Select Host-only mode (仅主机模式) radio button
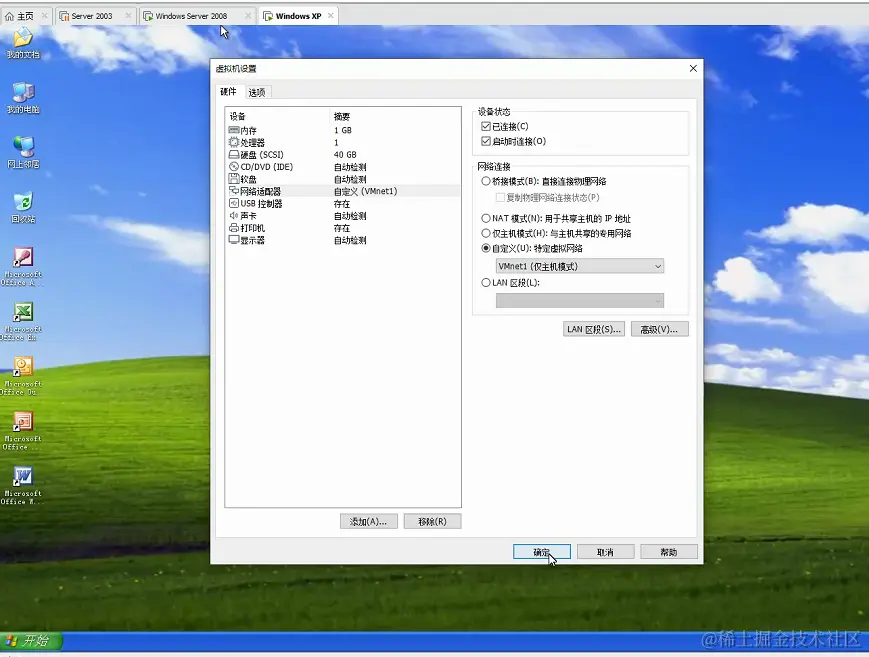This screenshot has width=869, height=657. pyautogui.click(x=486, y=233)
